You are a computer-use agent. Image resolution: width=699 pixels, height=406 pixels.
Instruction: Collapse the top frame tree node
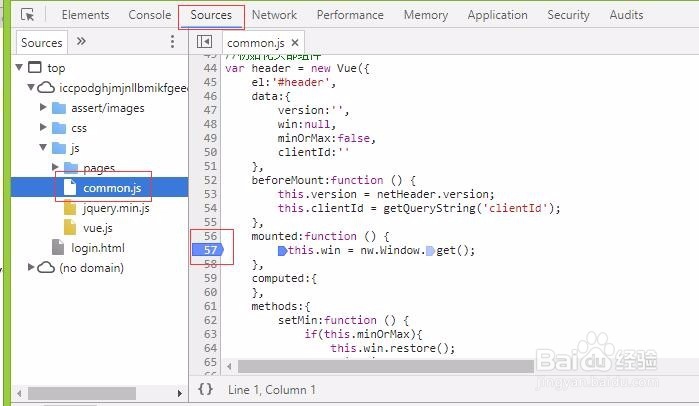point(19,68)
